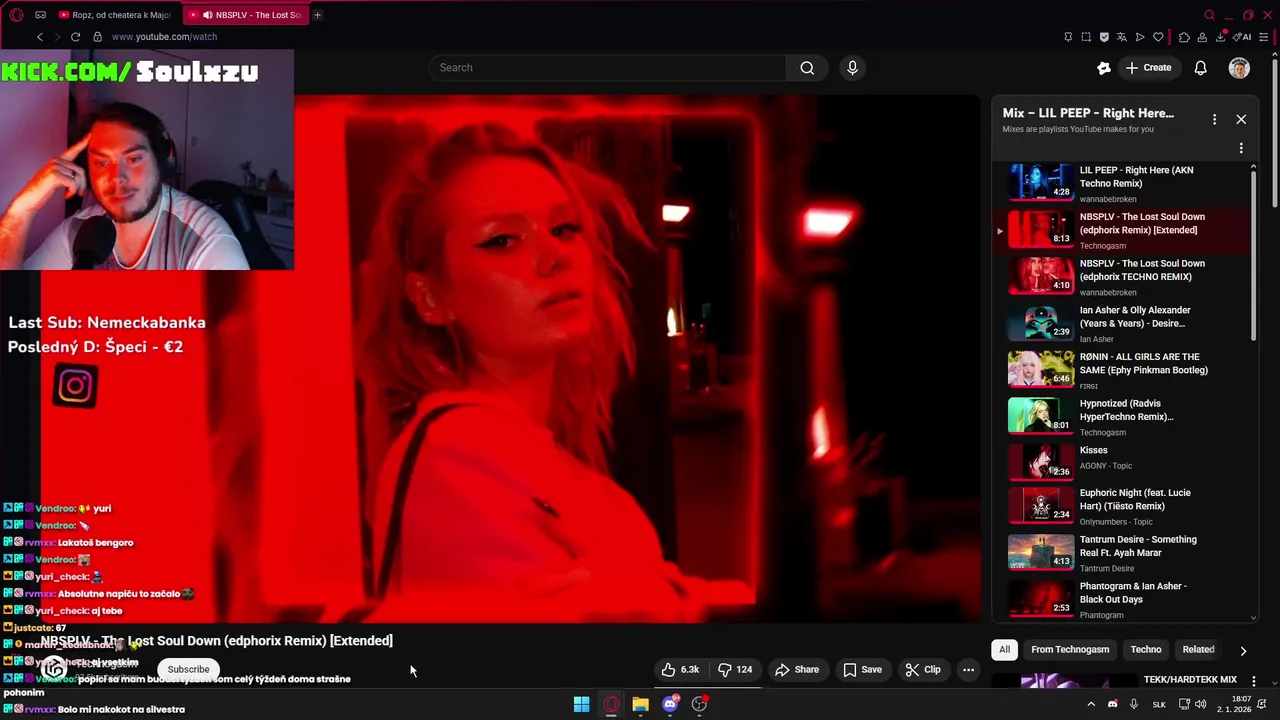Viewport: 1280px width, 720px height.
Task: Click the Subscribe button
Action: point(188,669)
